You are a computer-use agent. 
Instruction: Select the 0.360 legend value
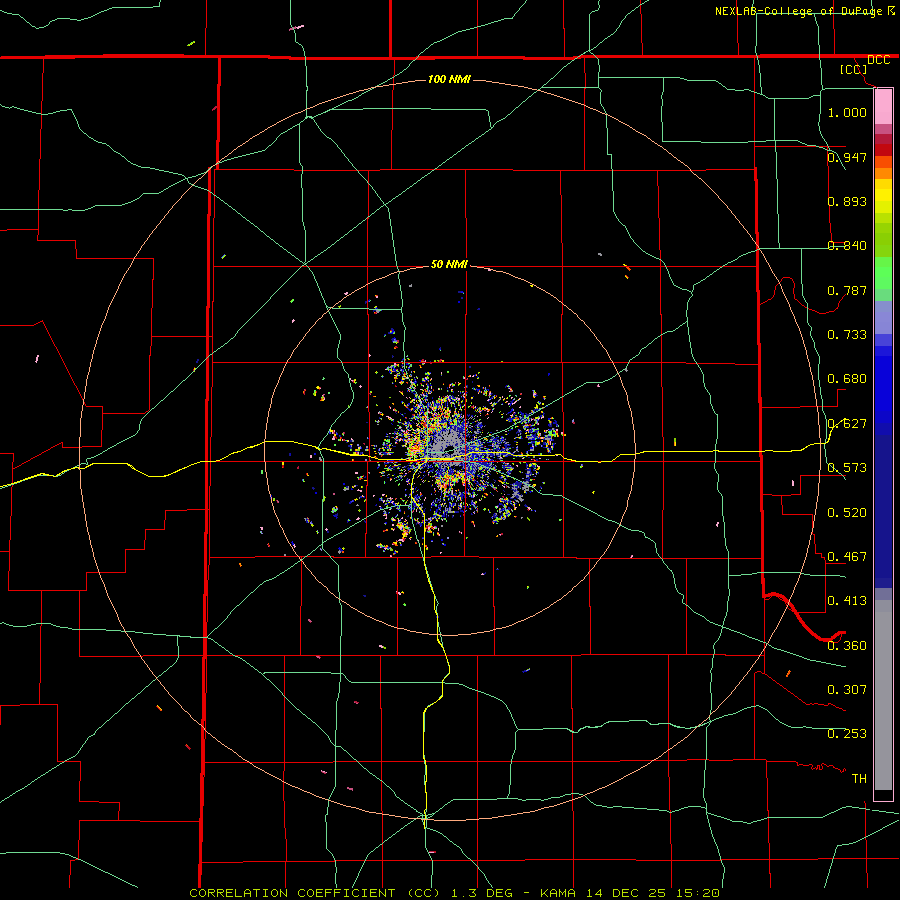coord(847,645)
